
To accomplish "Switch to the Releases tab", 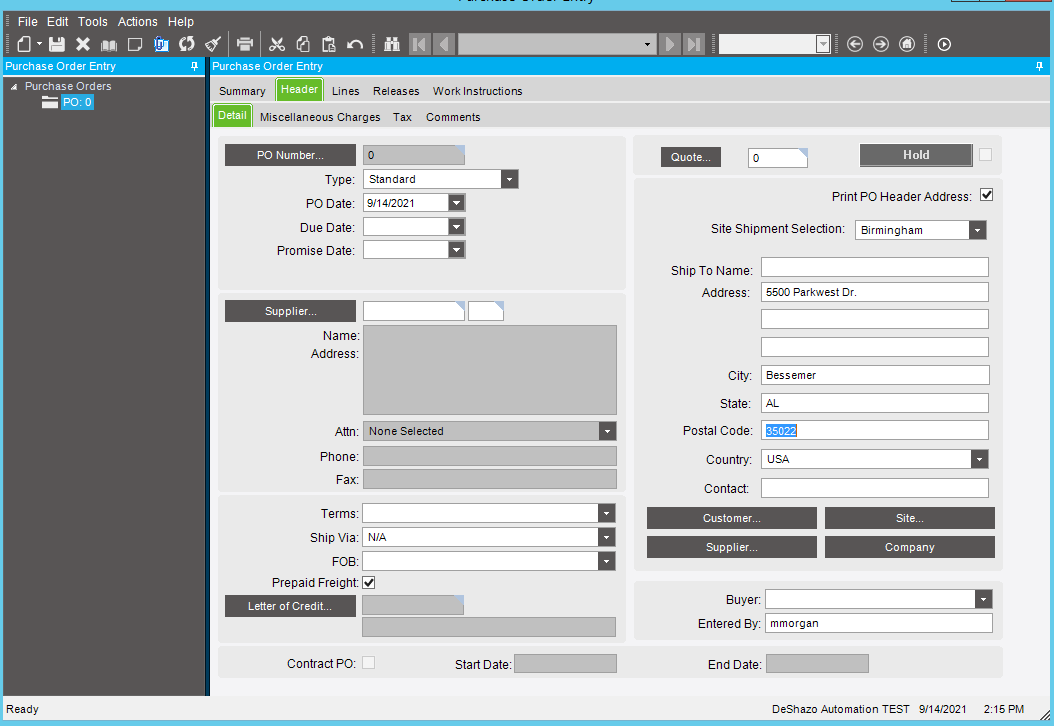I will 396,91.
